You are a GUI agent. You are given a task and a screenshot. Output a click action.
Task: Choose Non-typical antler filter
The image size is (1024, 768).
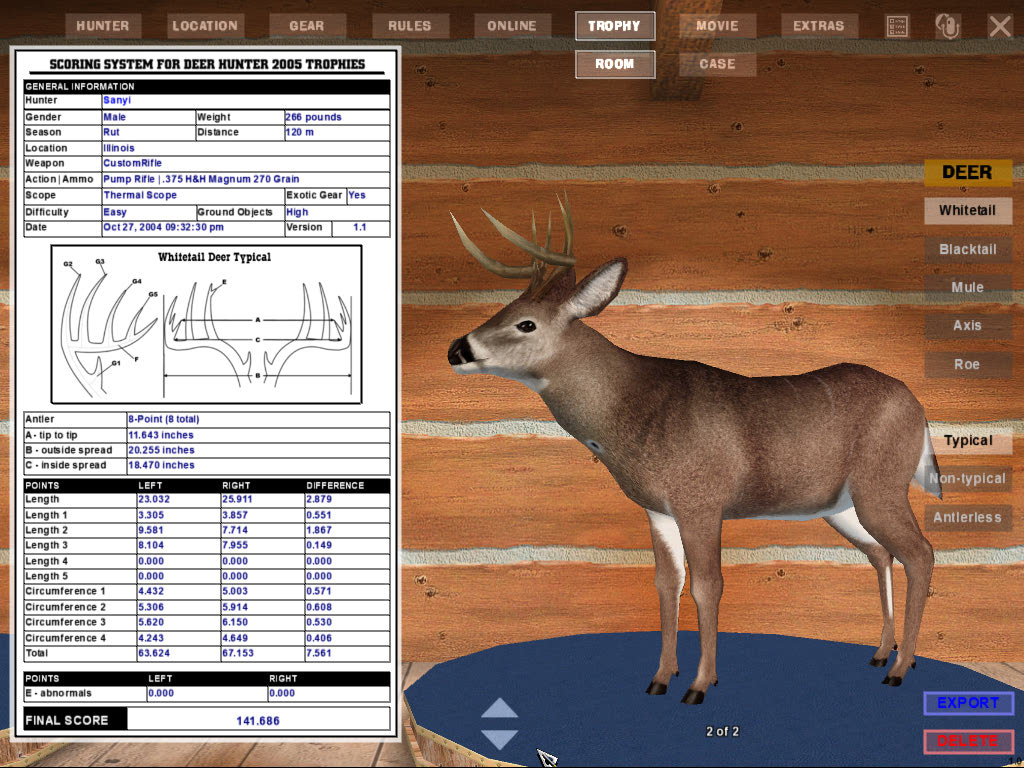pos(967,479)
